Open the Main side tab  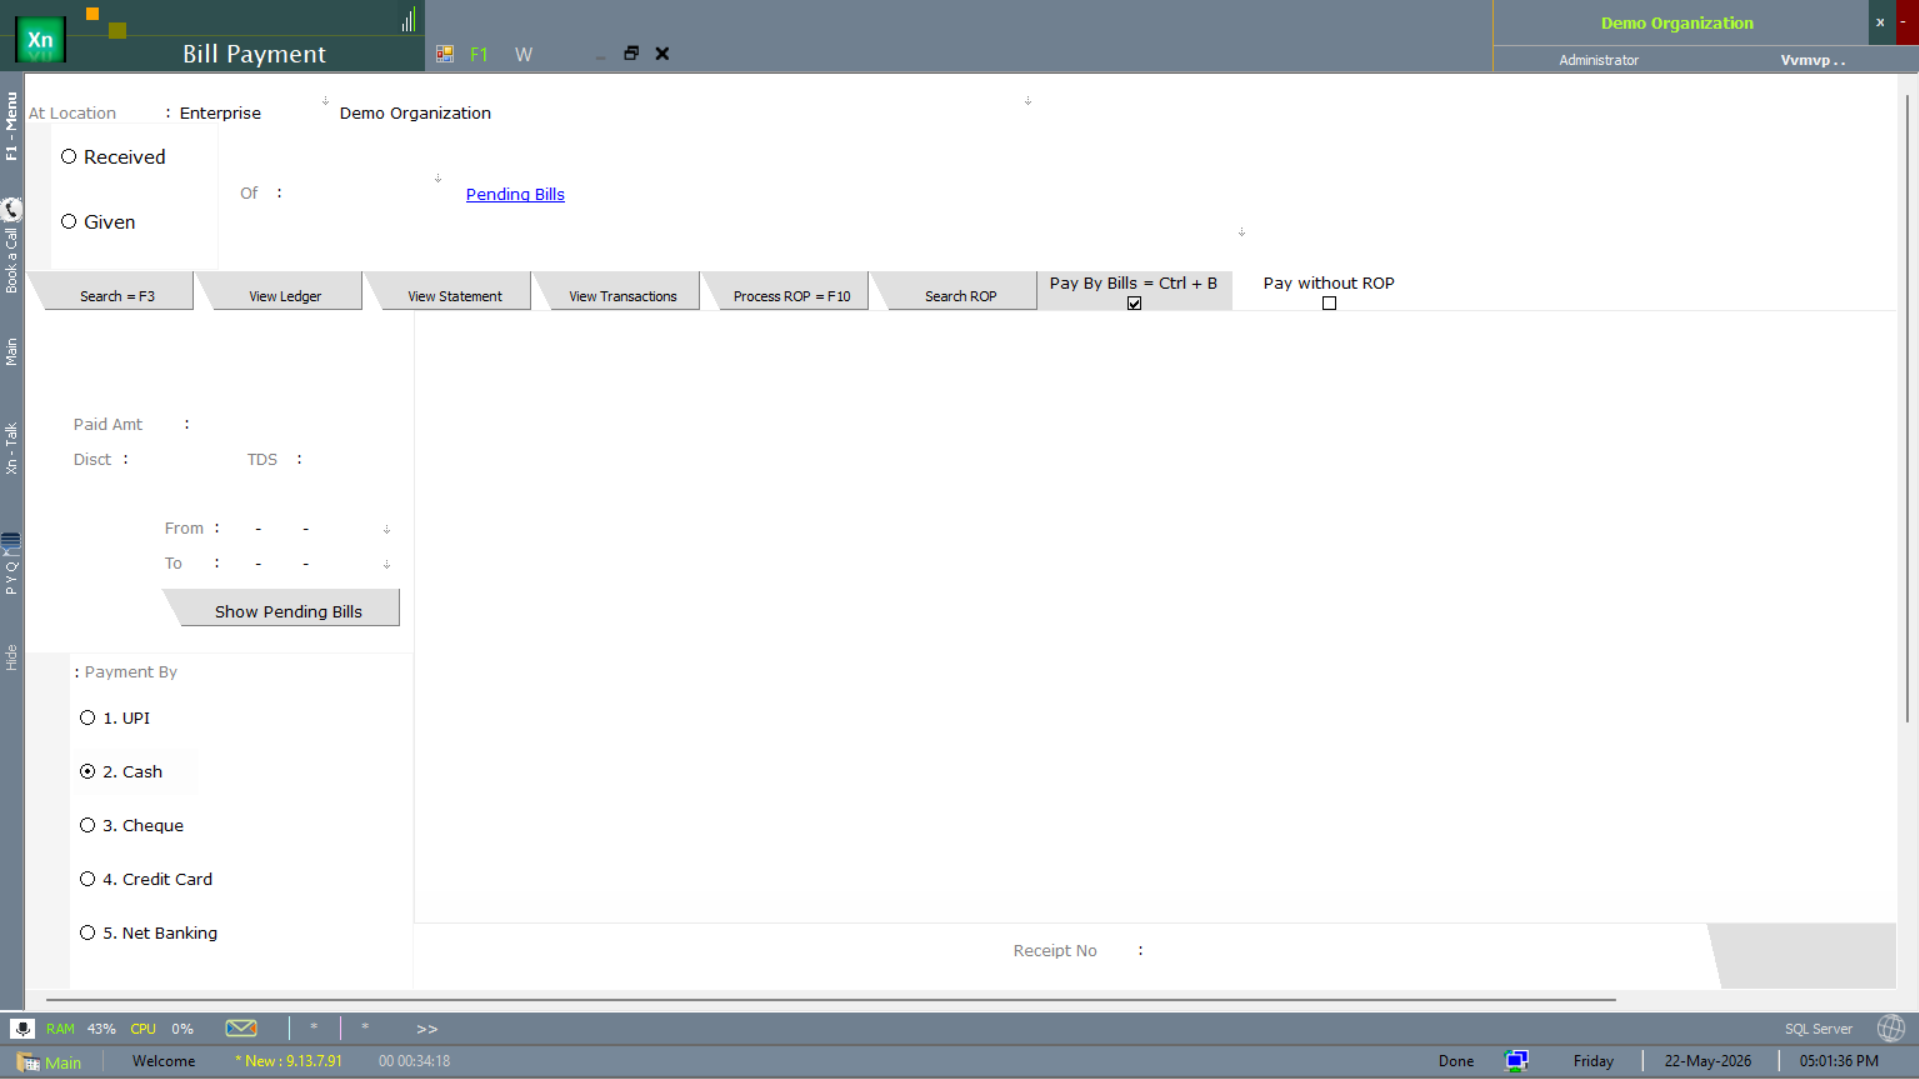click(11, 352)
